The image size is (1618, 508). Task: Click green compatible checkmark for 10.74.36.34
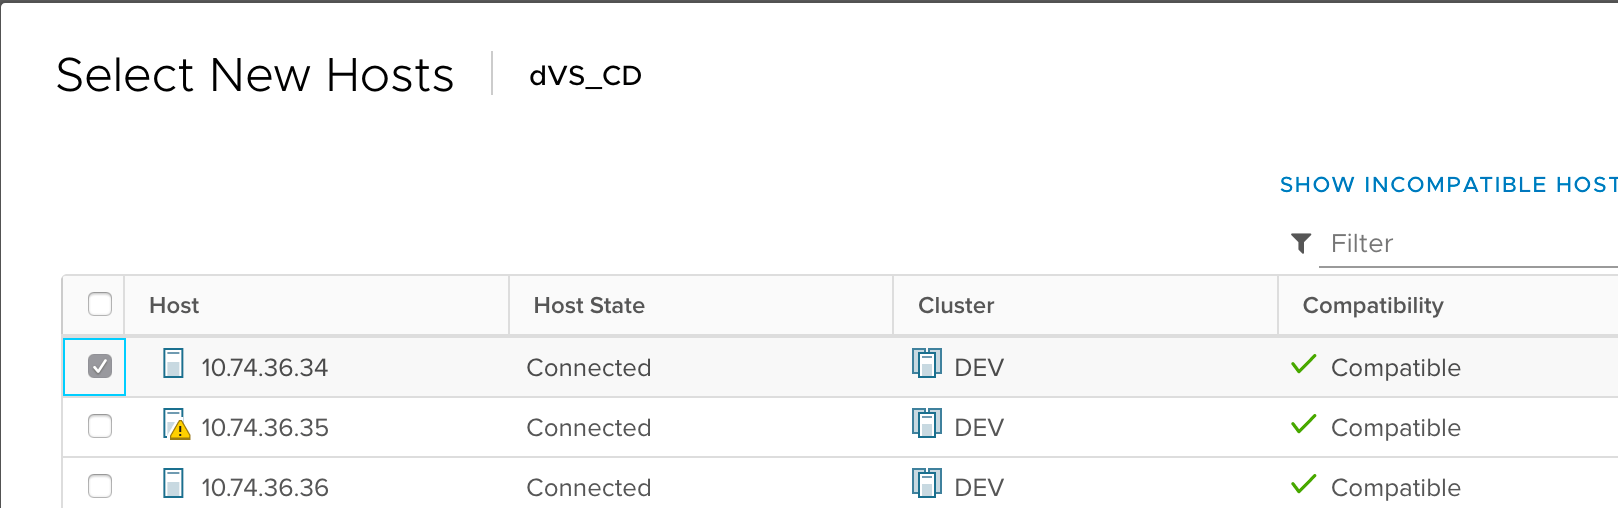coord(1304,365)
